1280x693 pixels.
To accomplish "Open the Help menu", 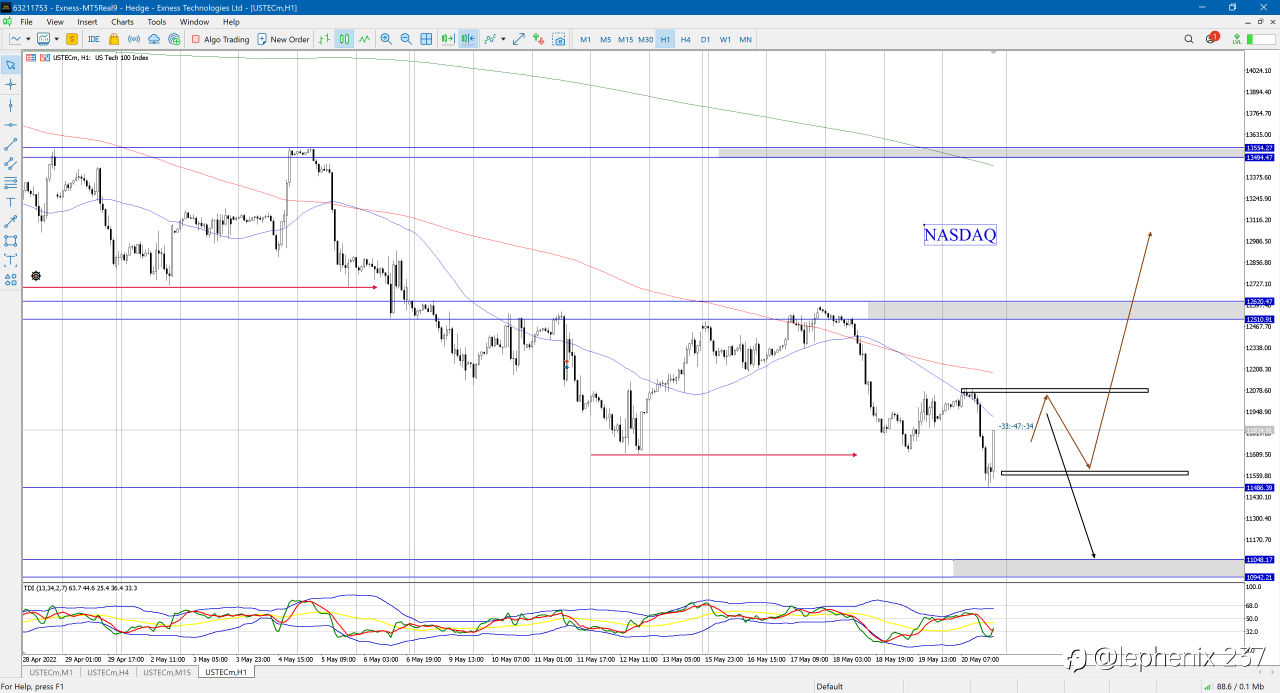I will pyautogui.click(x=231, y=21).
